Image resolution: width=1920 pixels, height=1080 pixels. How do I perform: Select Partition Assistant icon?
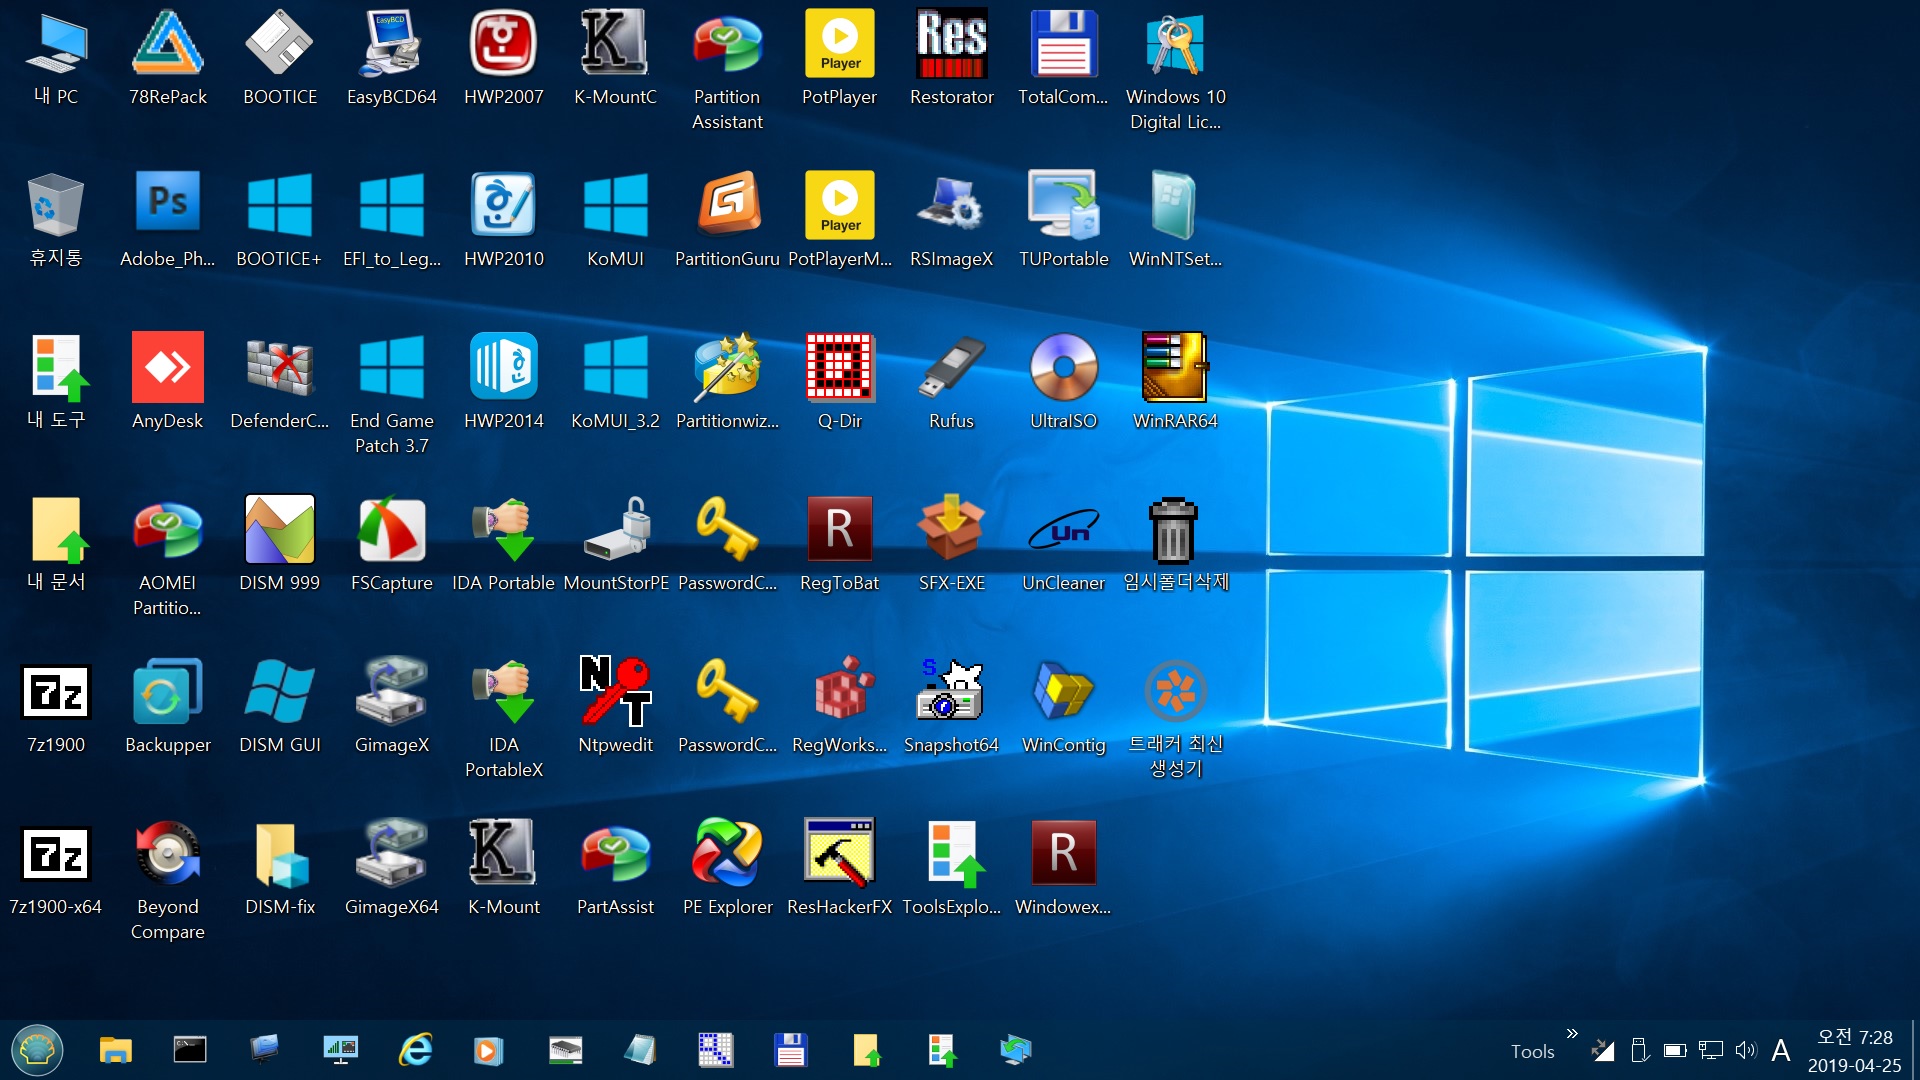click(x=727, y=44)
